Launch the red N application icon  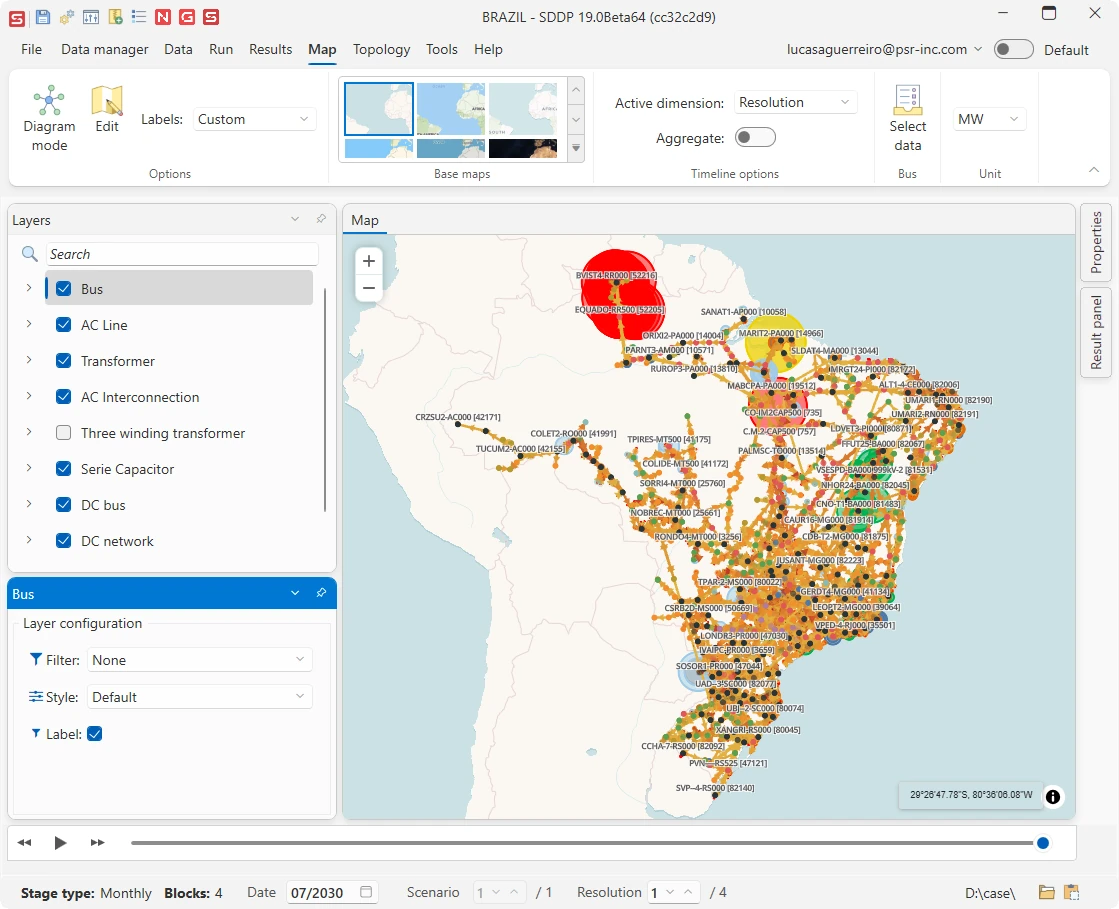[x=163, y=17]
